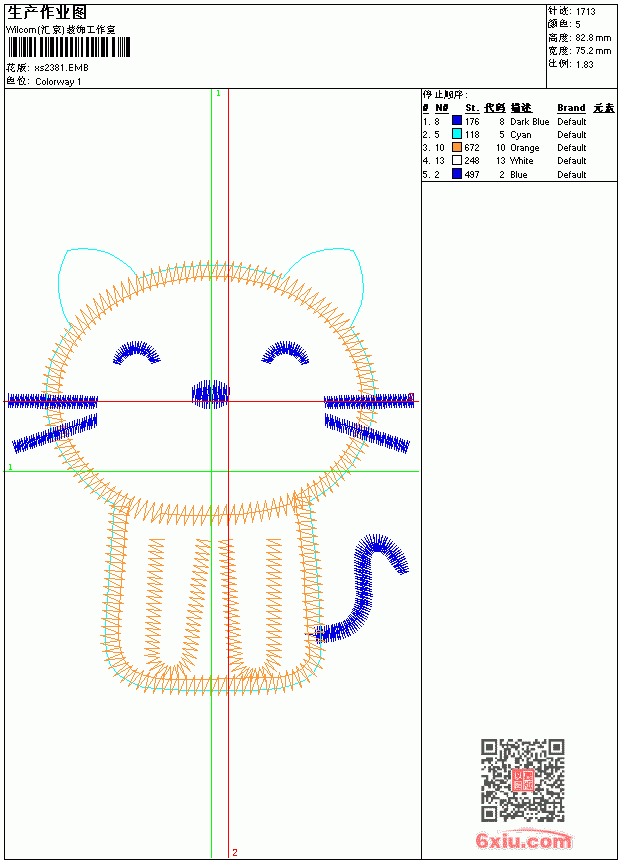Click the upper left whisker stitching
Viewport: 620px width, 860px height.
pyautogui.click(x=53, y=401)
